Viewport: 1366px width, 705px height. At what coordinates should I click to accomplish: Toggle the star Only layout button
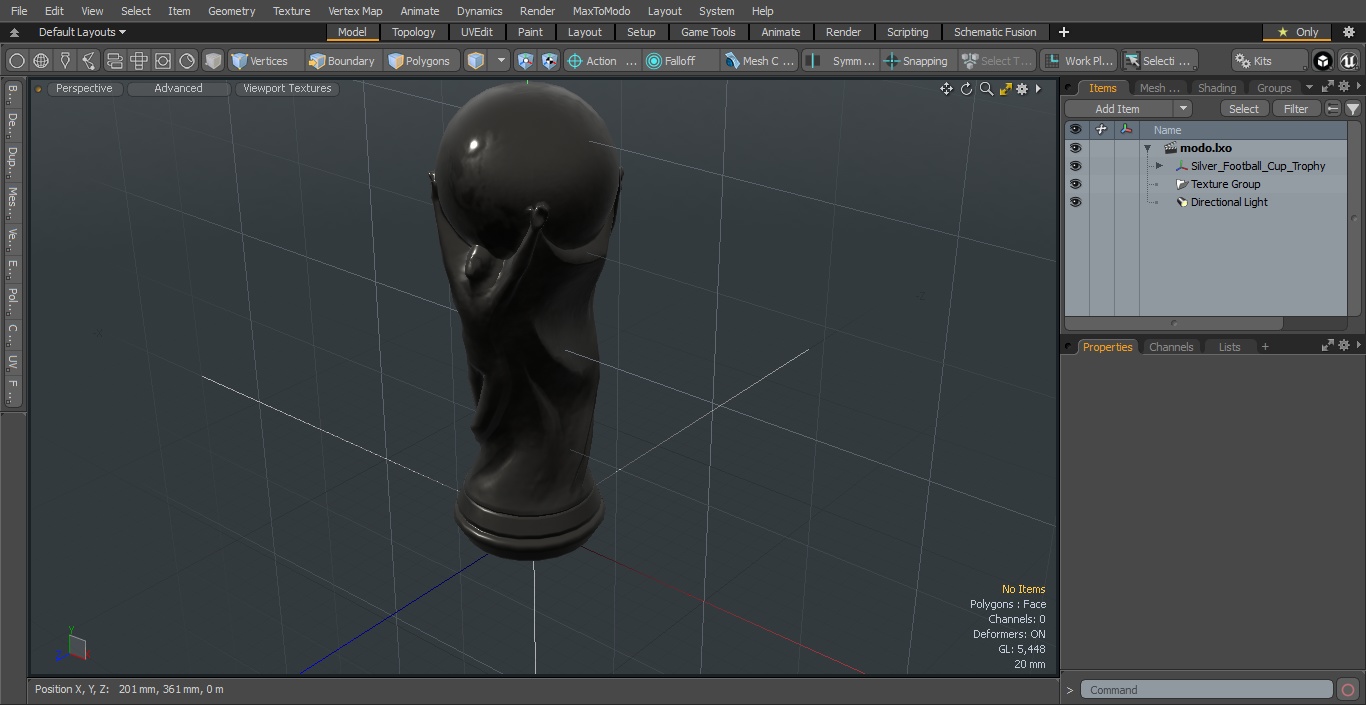[1298, 32]
